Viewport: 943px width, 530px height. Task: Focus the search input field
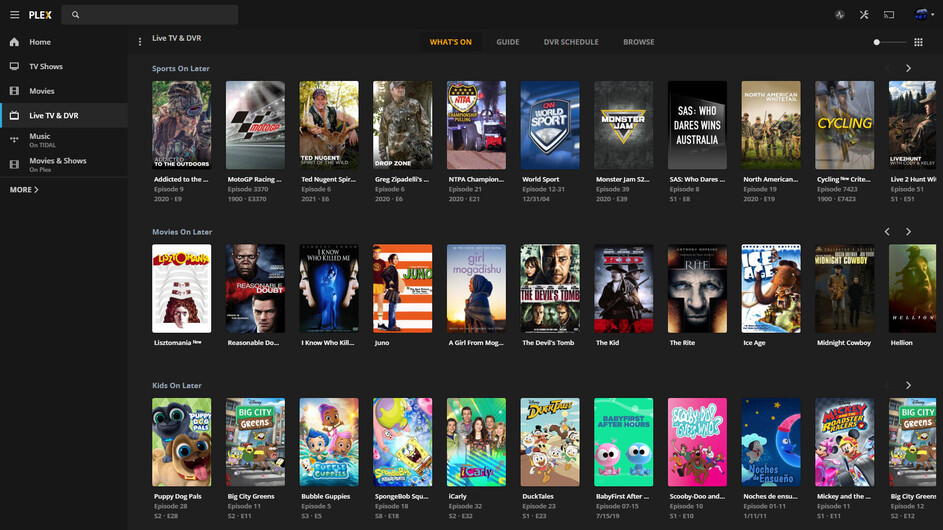[150, 15]
